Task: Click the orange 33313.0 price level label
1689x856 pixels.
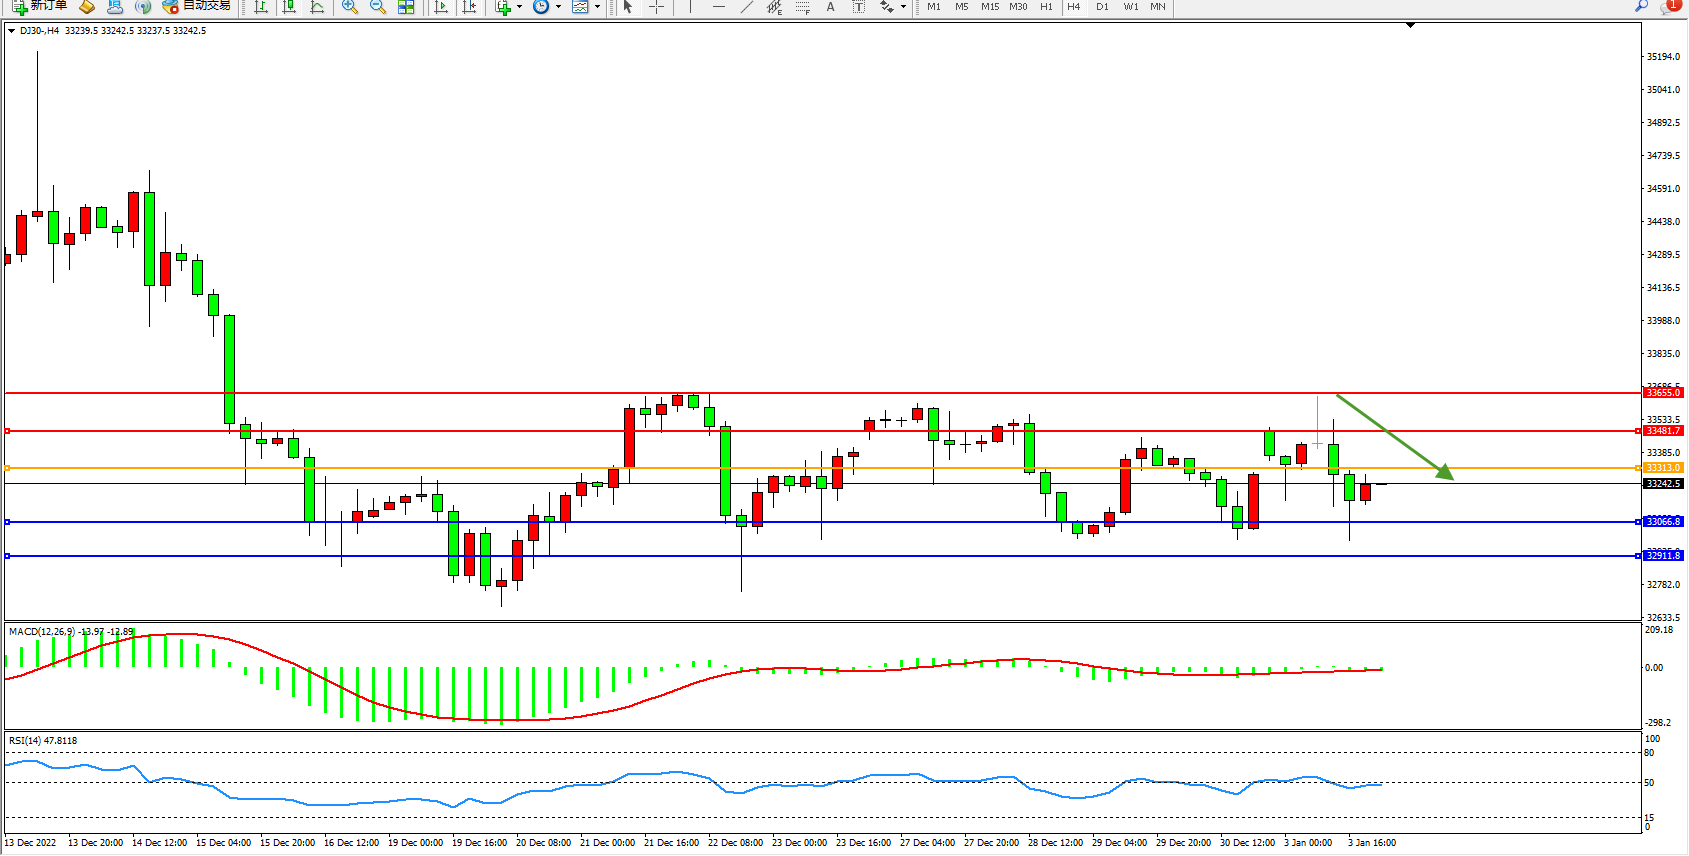Action: point(1663,468)
